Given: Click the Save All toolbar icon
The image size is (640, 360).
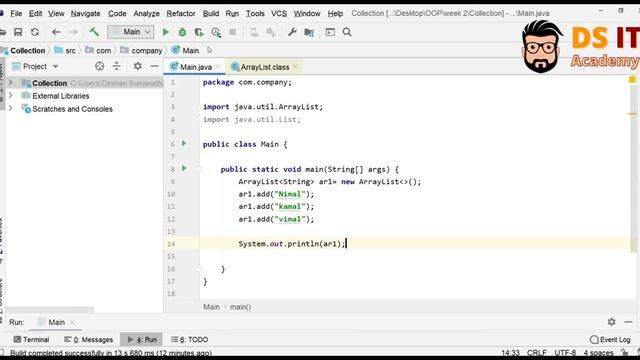Looking at the screenshot, I should [18, 32].
